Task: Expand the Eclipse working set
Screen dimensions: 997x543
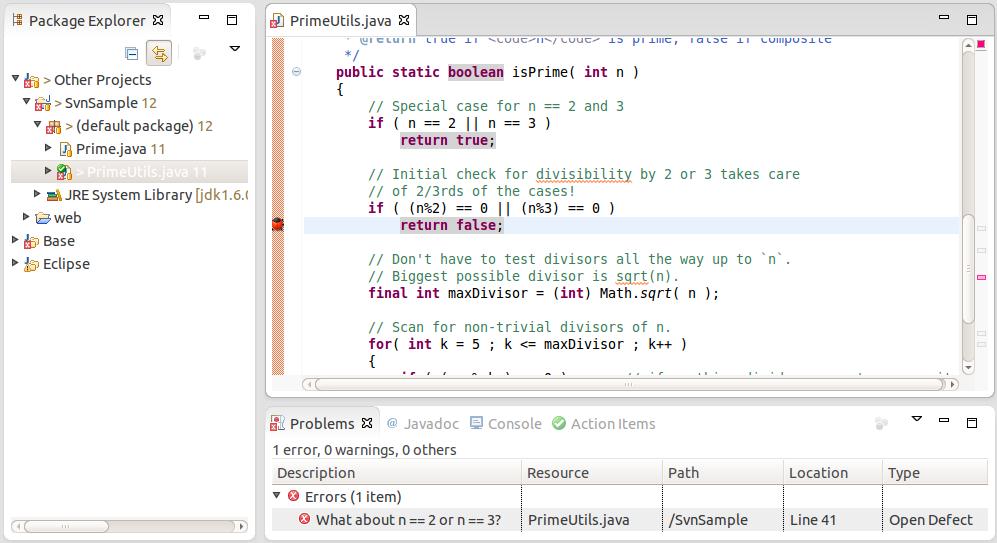Action: coord(15,263)
